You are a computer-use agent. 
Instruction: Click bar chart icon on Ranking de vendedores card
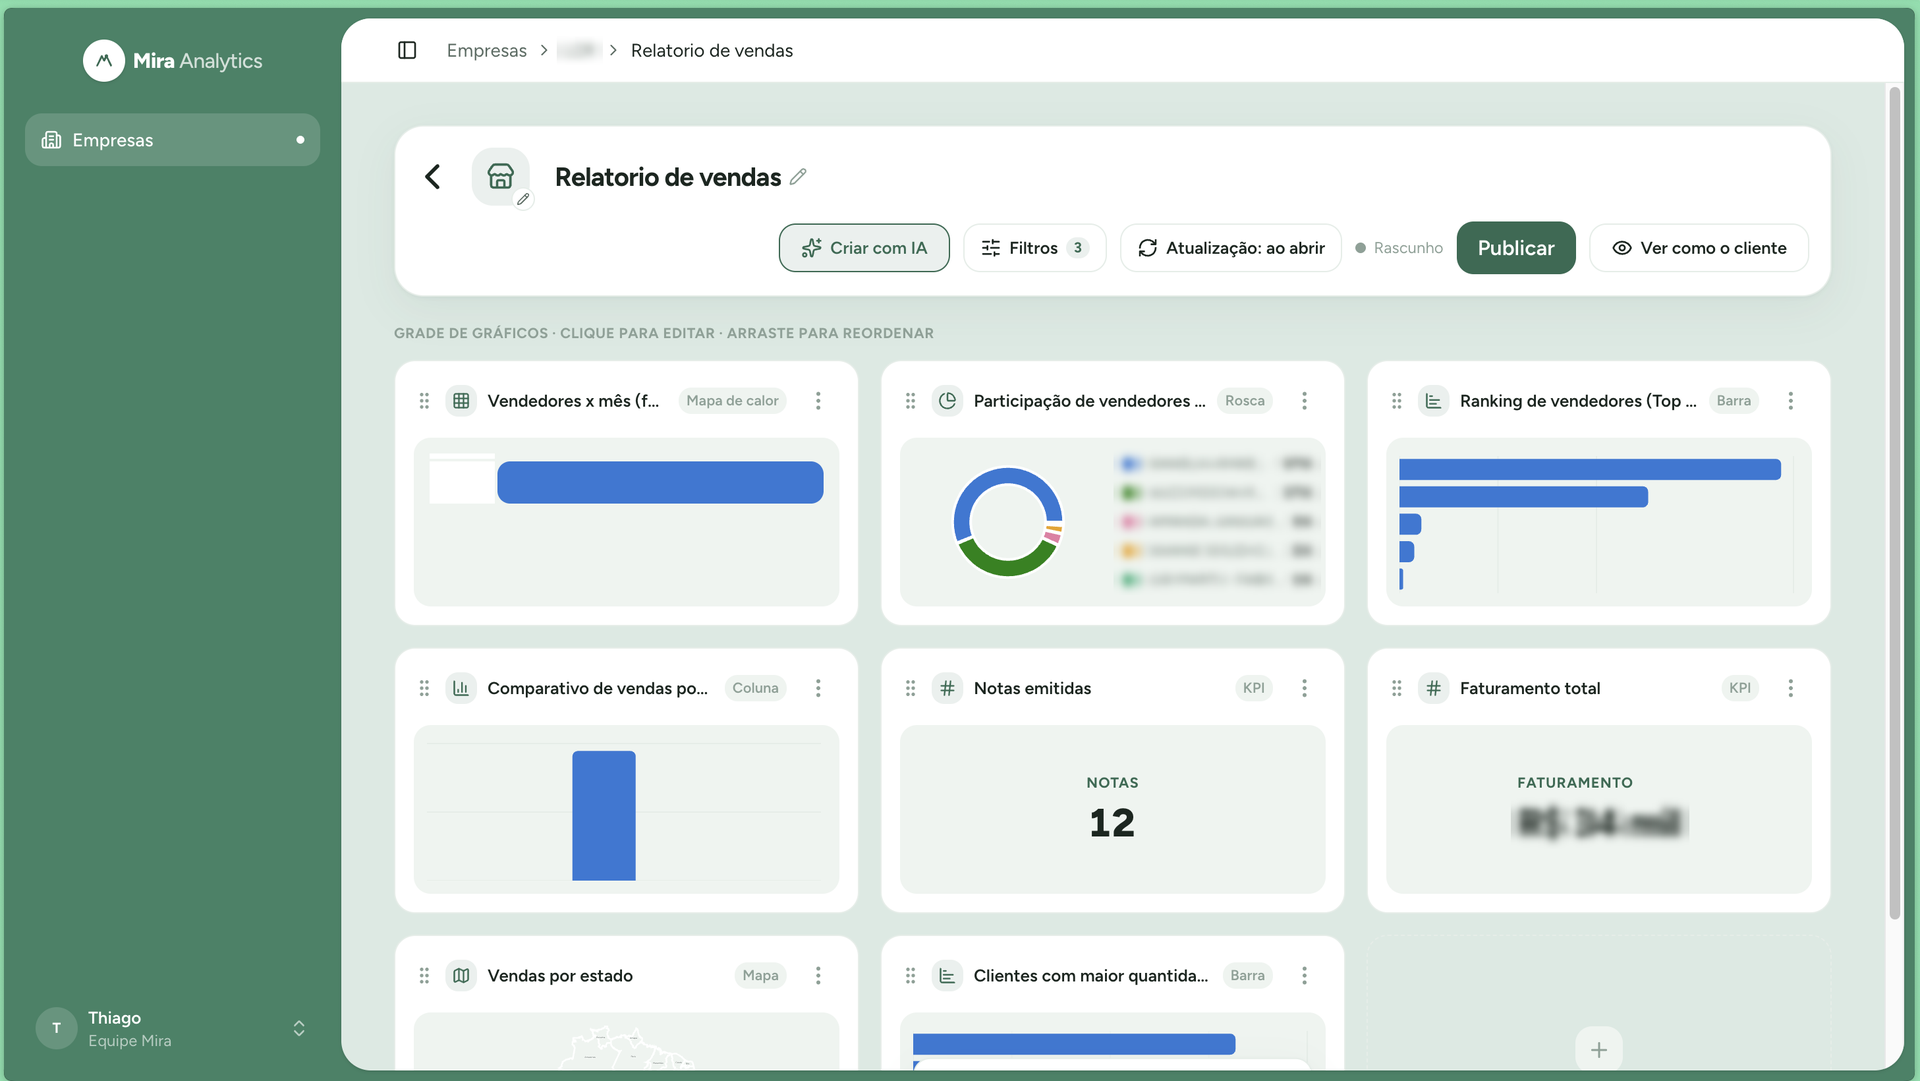[x=1433, y=401]
